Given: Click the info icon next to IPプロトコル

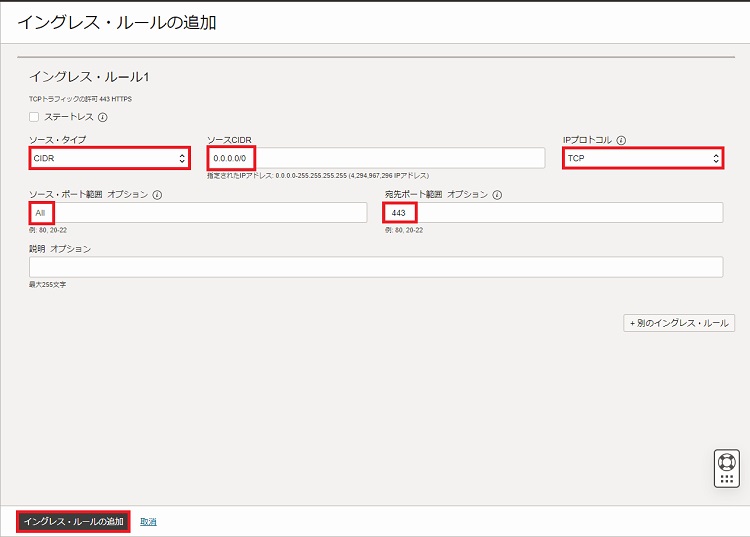Looking at the screenshot, I should pyautogui.click(x=621, y=141).
